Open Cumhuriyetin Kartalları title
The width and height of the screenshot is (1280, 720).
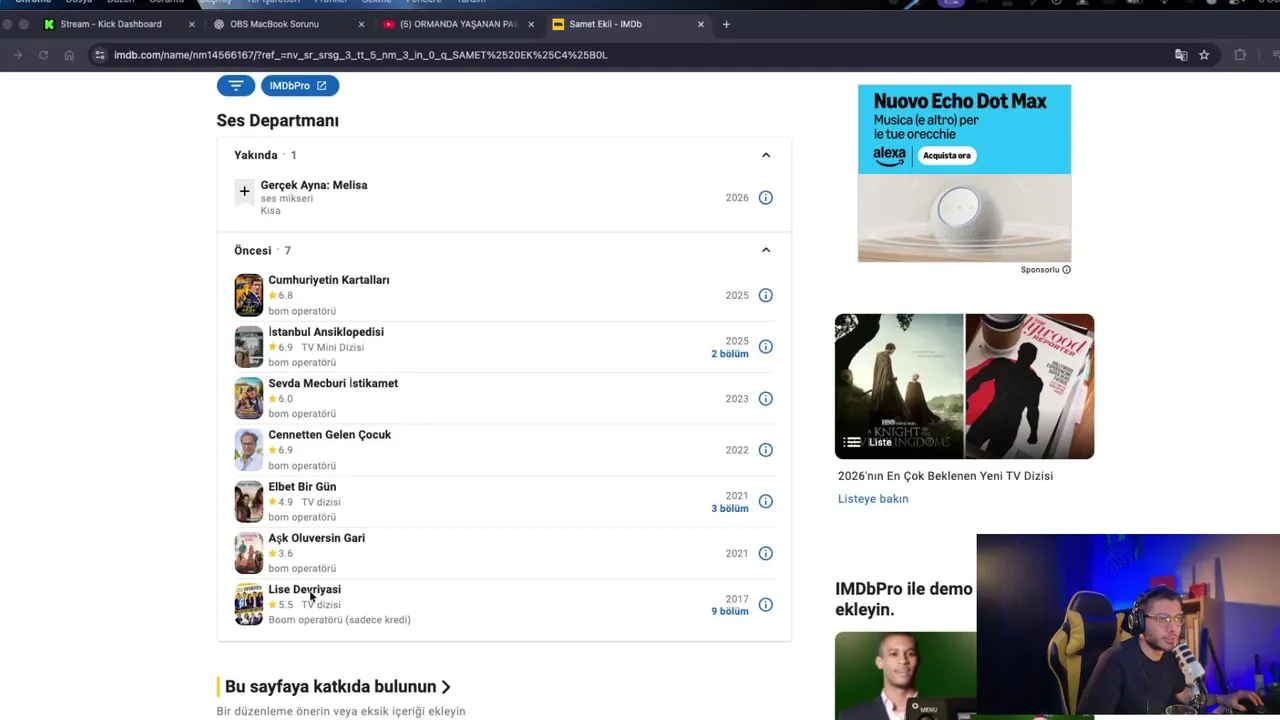(329, 280)
